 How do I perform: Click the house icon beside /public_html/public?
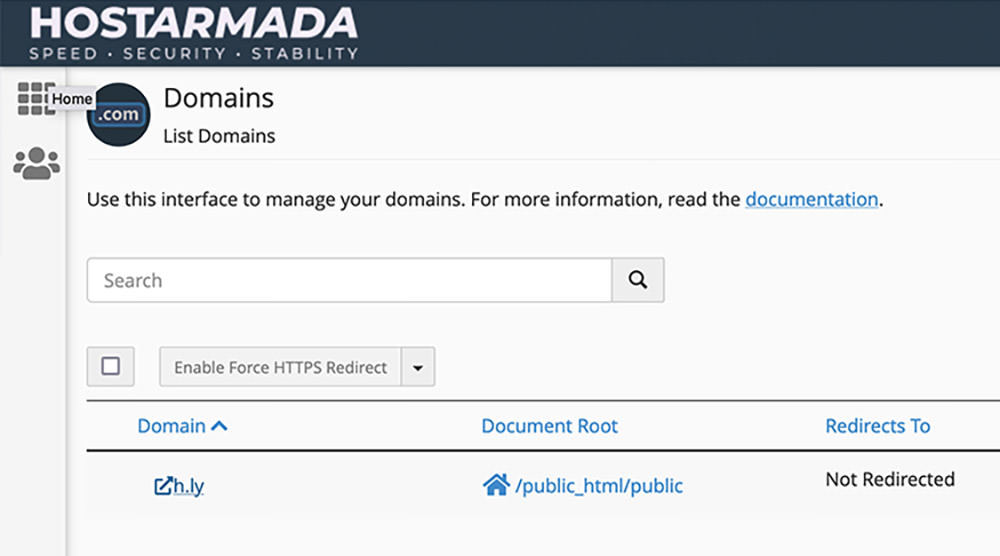pos(496,485)
